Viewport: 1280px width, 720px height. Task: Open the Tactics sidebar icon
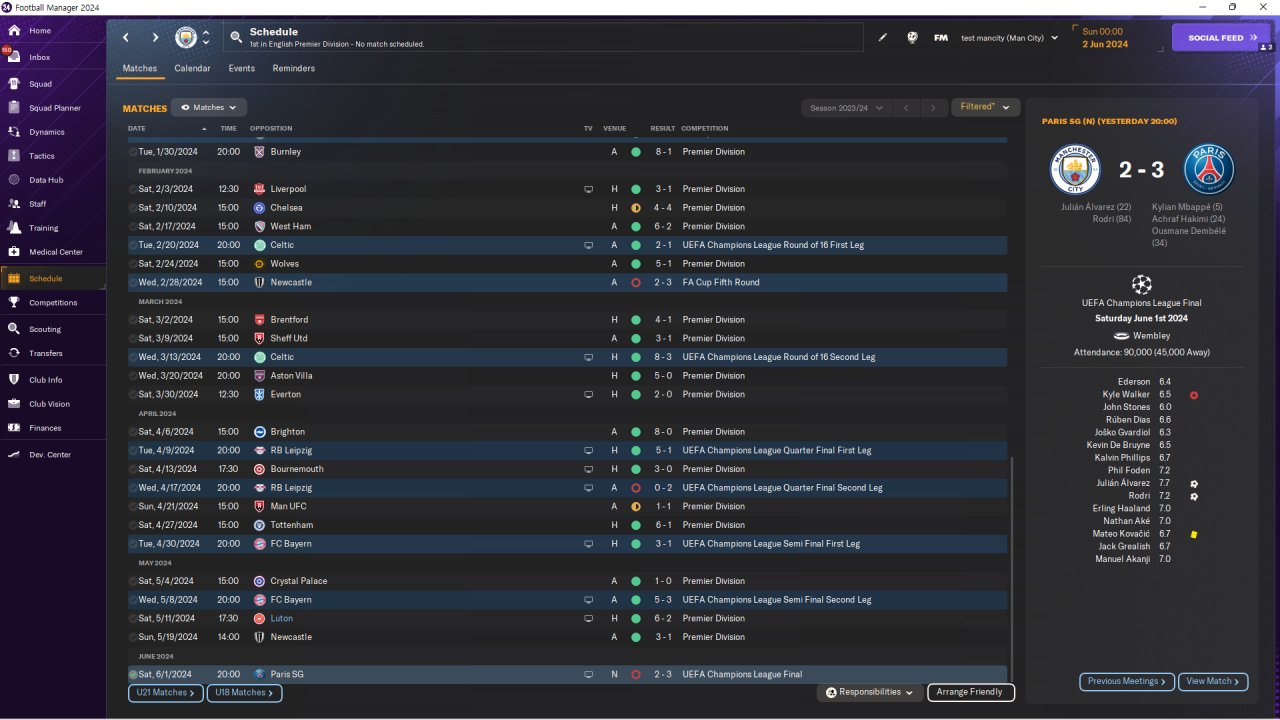[14, 156]
